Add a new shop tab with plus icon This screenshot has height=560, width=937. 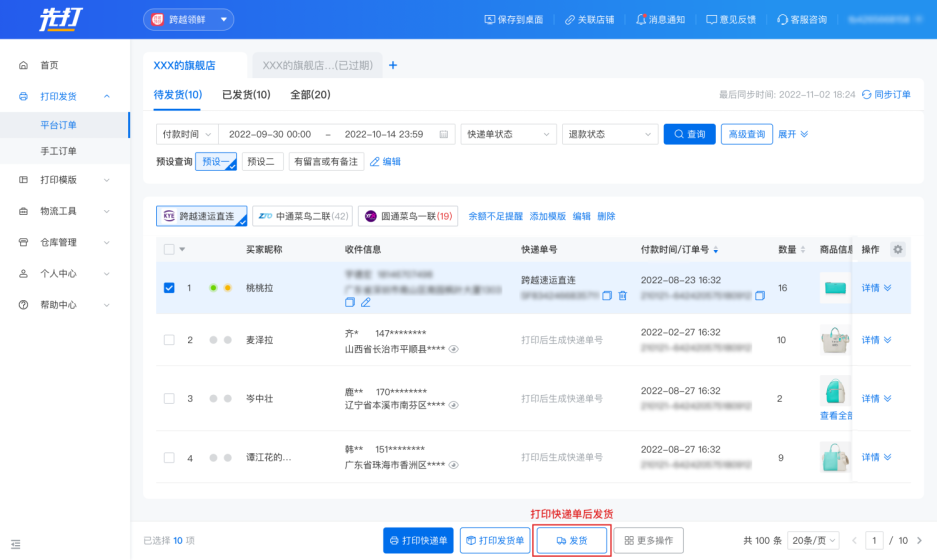[x=393, y=66]
